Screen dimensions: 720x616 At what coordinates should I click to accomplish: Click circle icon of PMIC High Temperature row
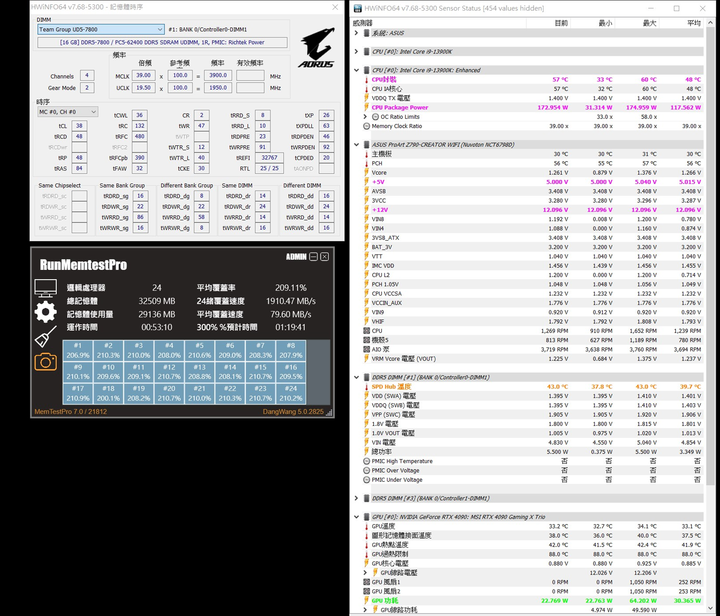pos(366,461)
